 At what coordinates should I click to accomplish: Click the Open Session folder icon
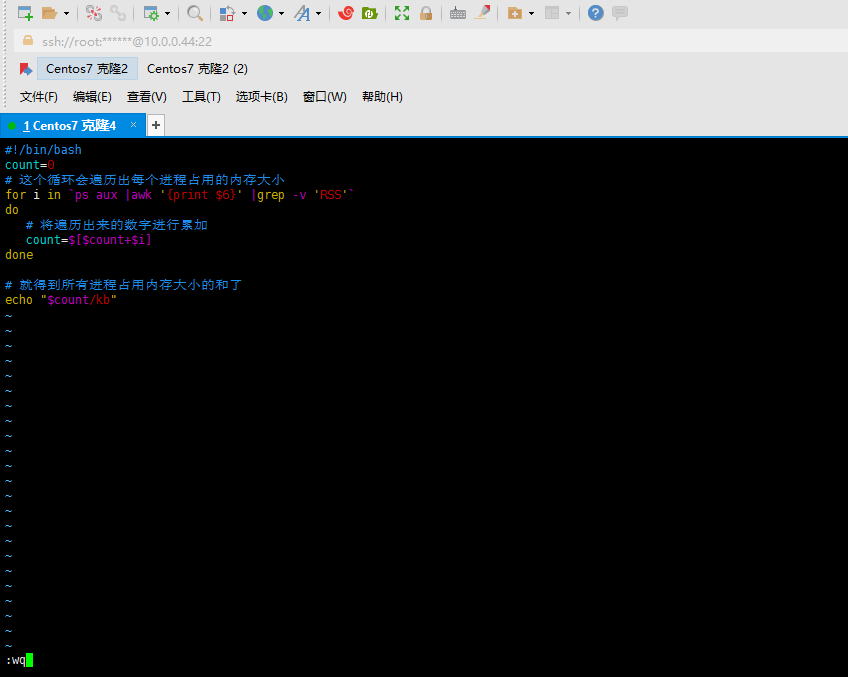coord(49,13)
